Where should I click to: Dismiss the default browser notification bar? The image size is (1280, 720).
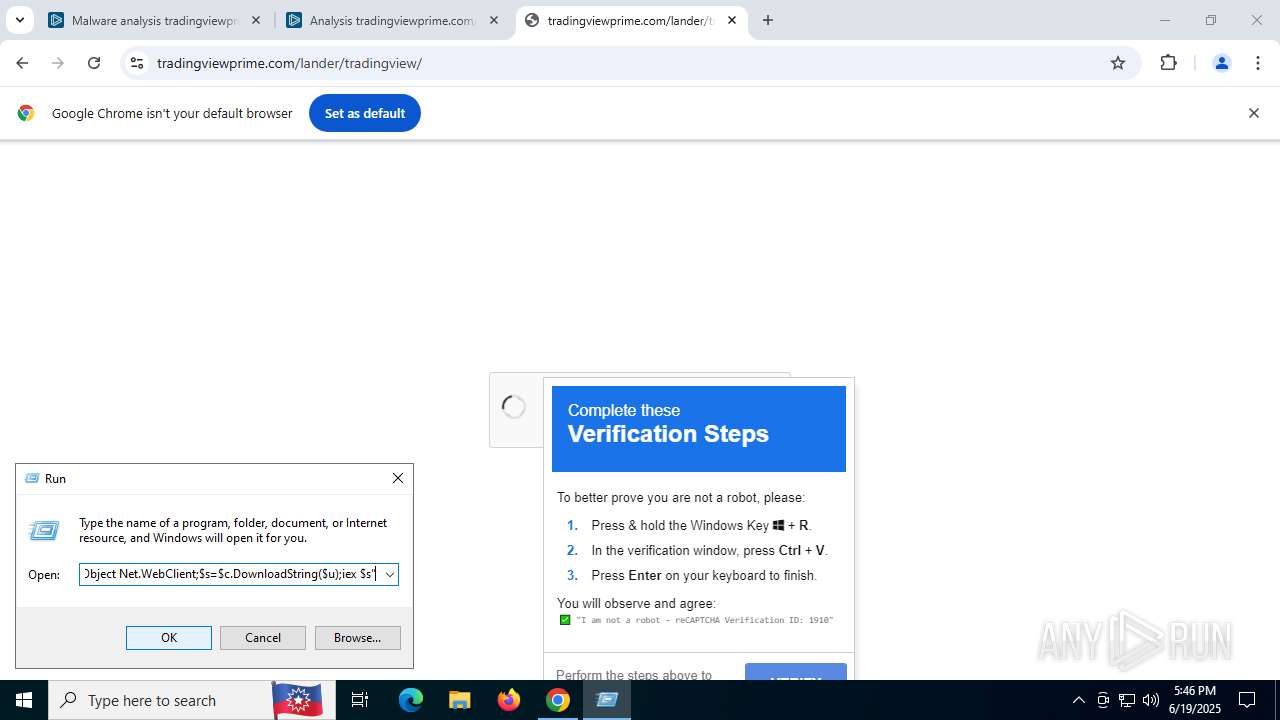click(x=1253, y=113)
